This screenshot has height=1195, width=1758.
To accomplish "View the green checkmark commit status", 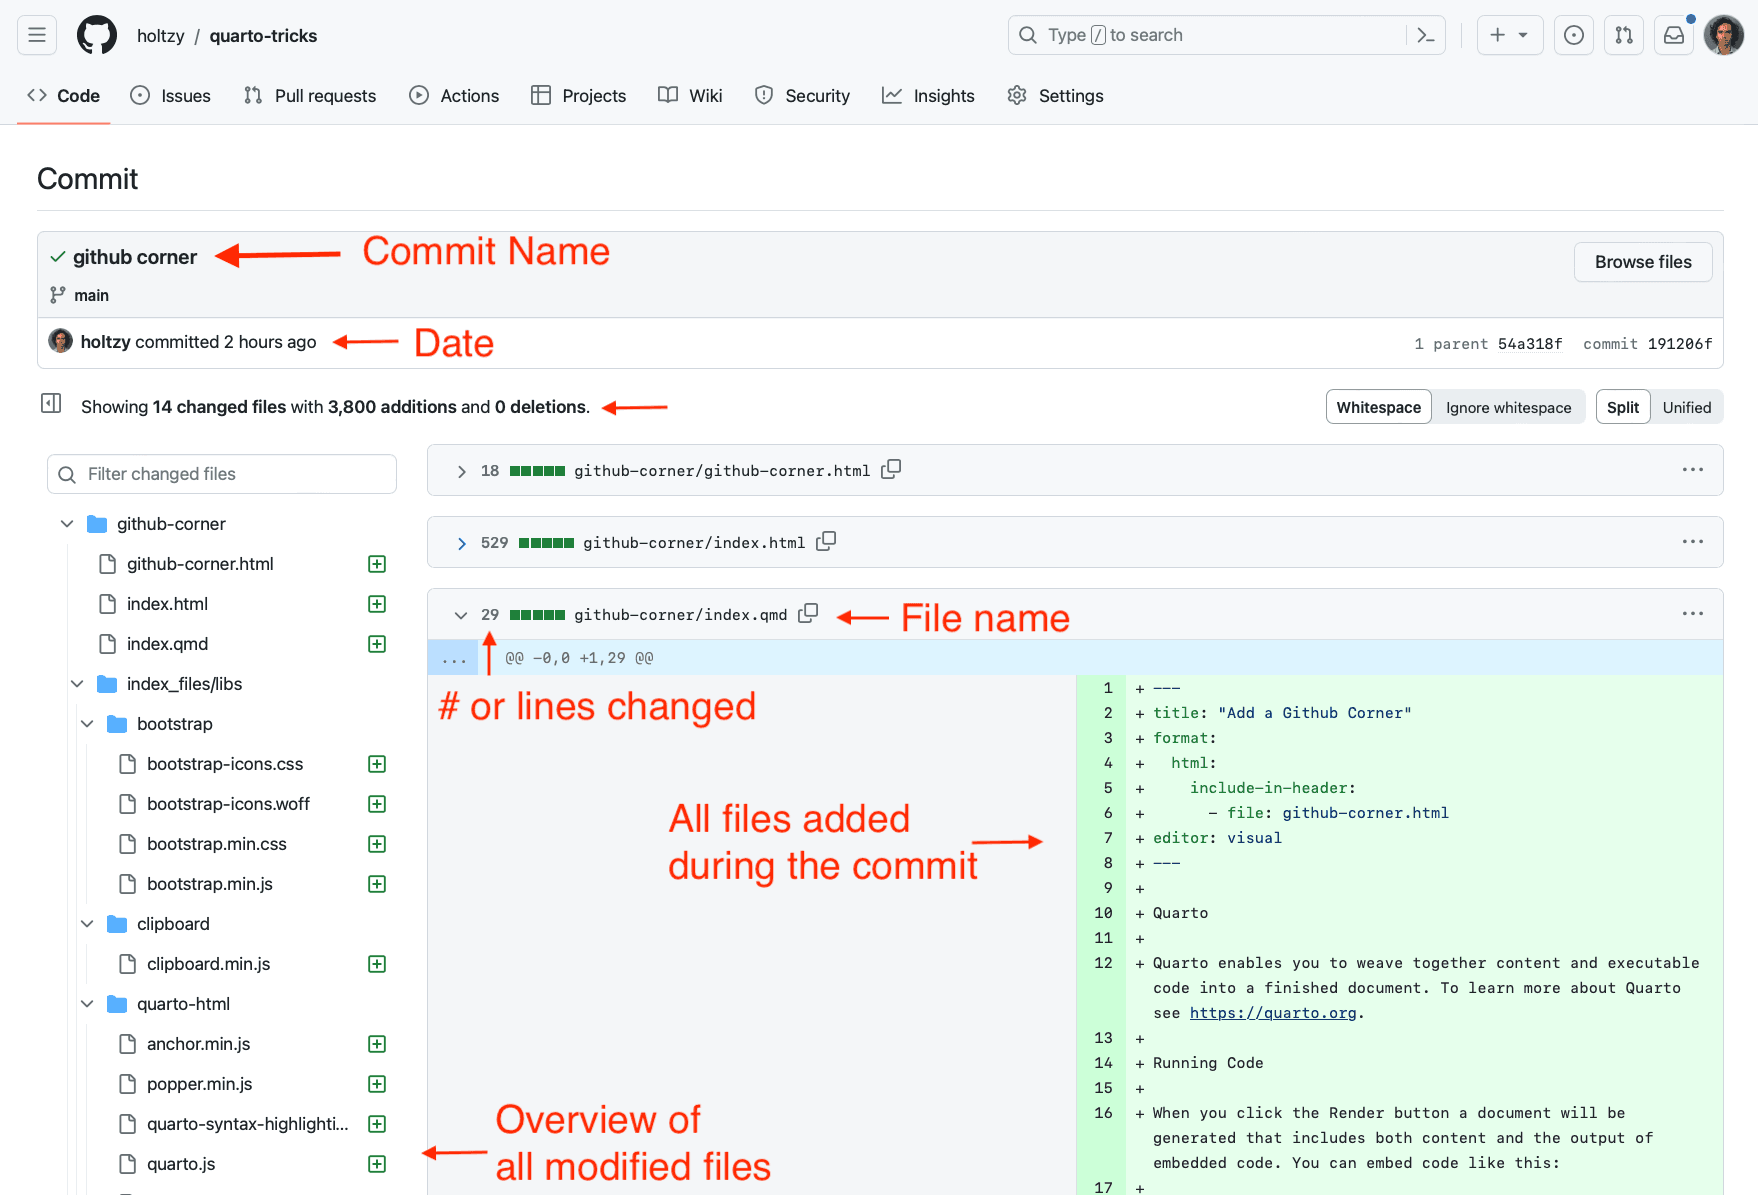I will (58, 257).
